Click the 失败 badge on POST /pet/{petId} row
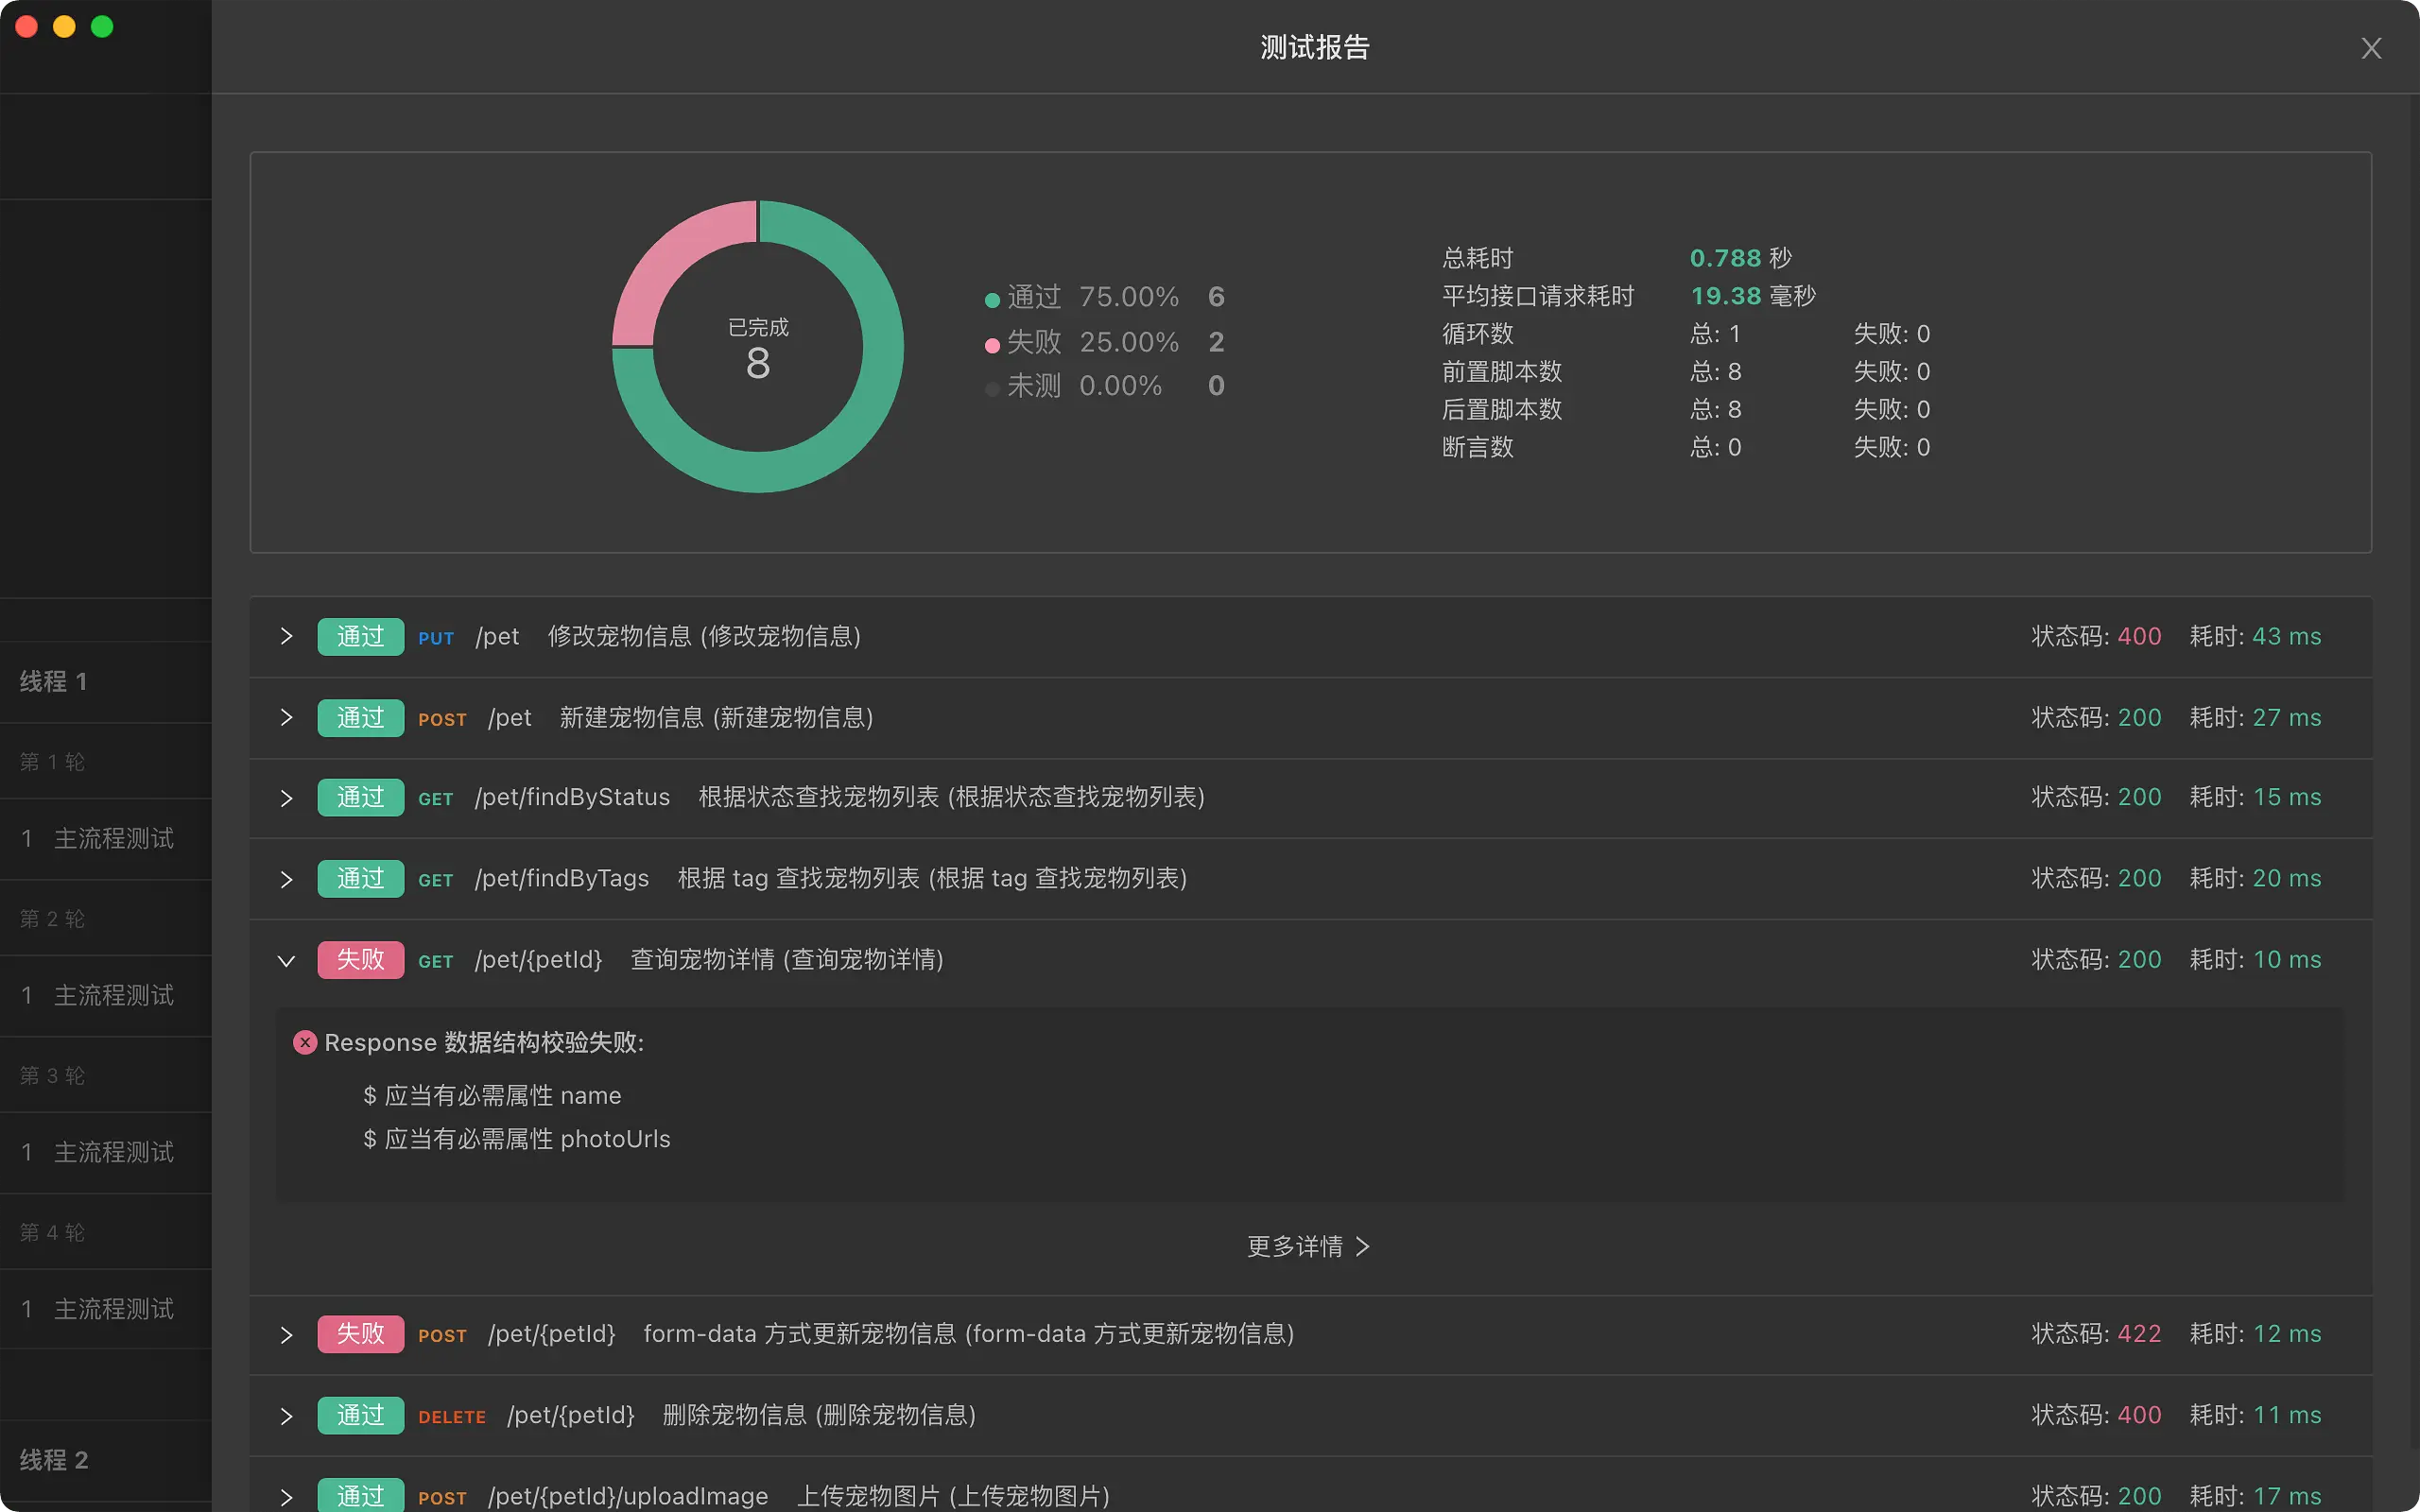2420x1512 pixels. coord(360,1333)
